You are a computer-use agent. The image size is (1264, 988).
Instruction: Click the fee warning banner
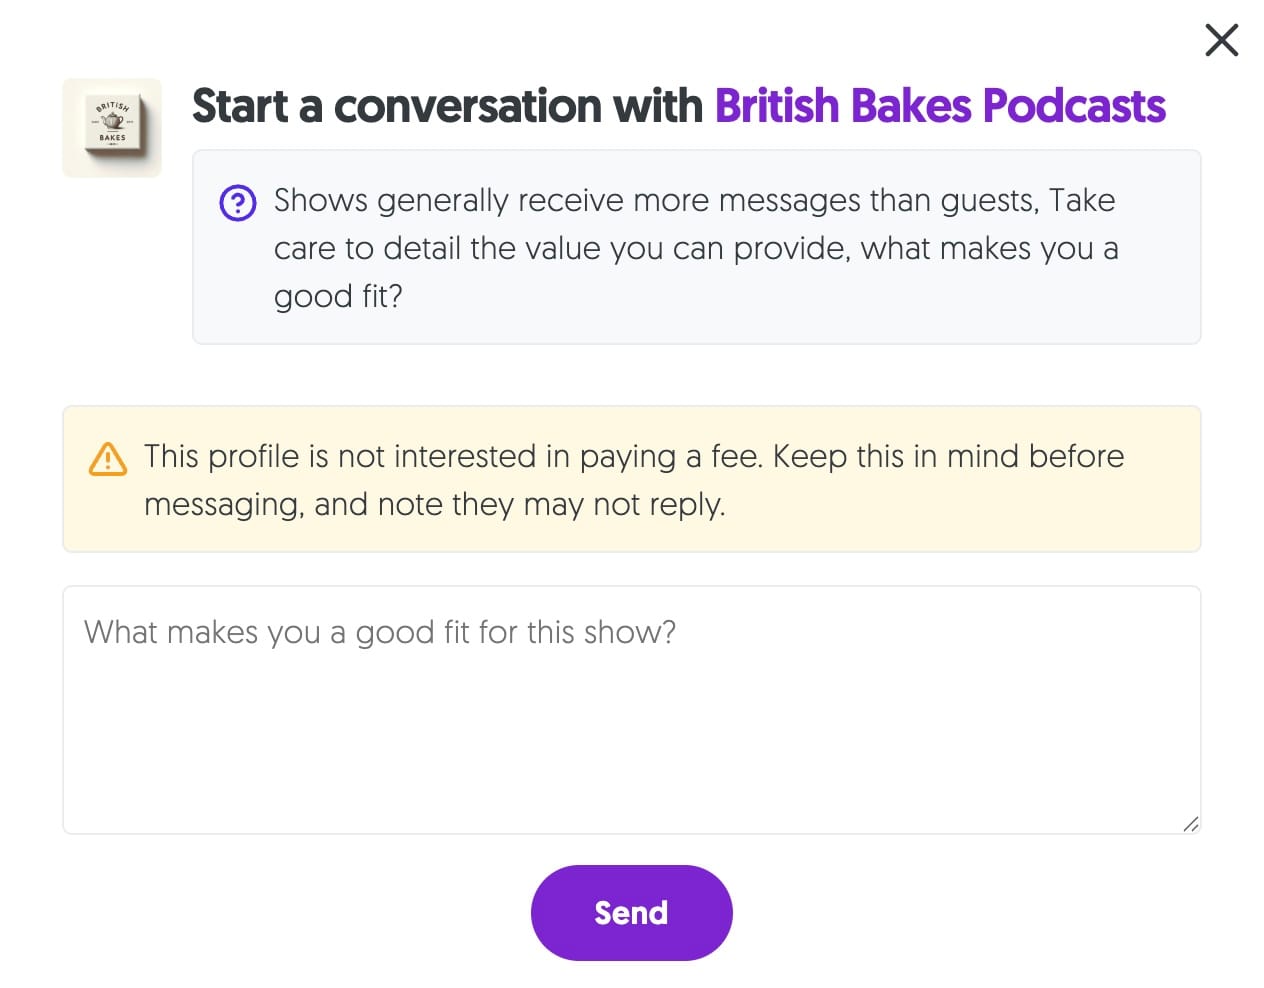click(632, 478)
